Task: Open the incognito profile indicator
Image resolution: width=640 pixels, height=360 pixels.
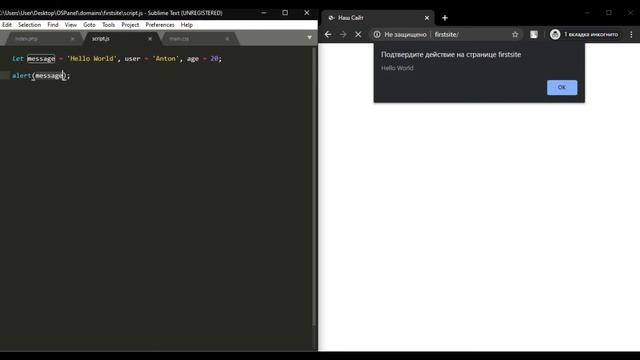Action: [584, 35]
